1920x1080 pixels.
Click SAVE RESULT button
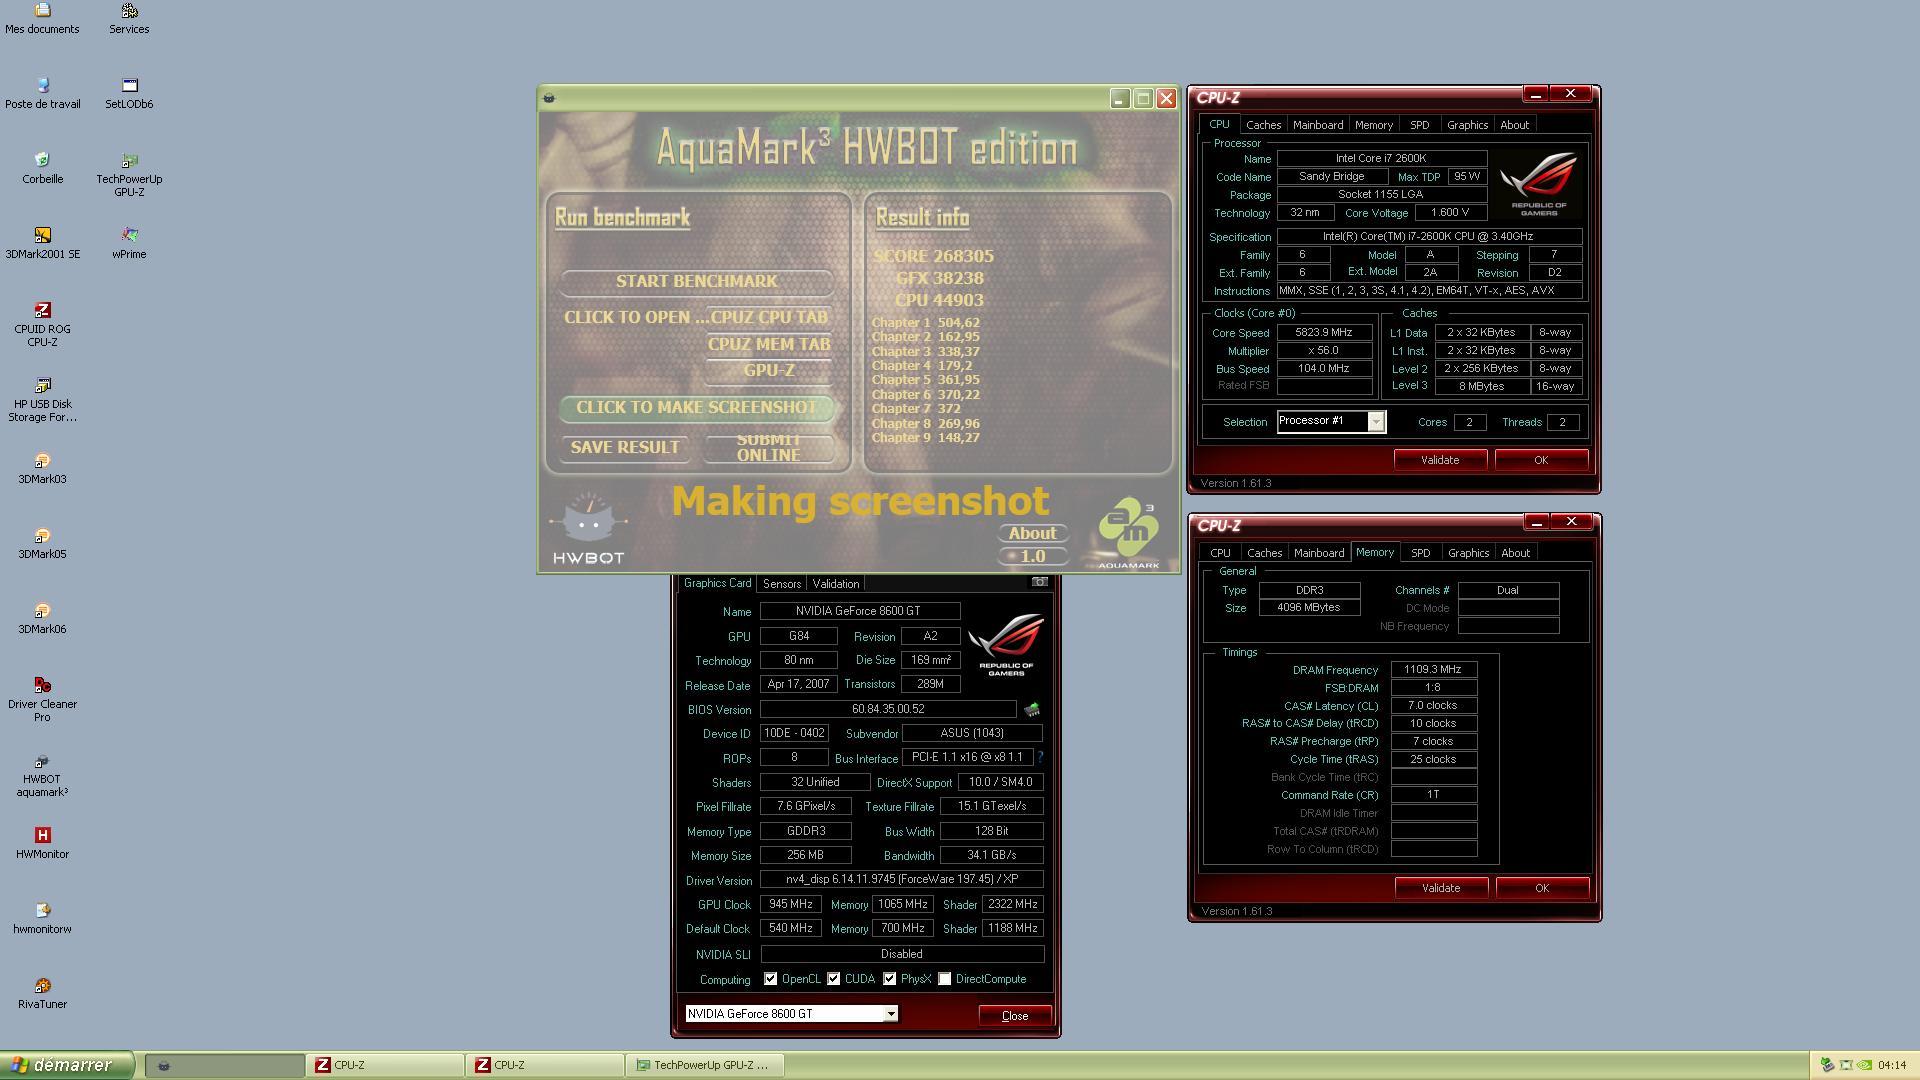pos(625,448)
